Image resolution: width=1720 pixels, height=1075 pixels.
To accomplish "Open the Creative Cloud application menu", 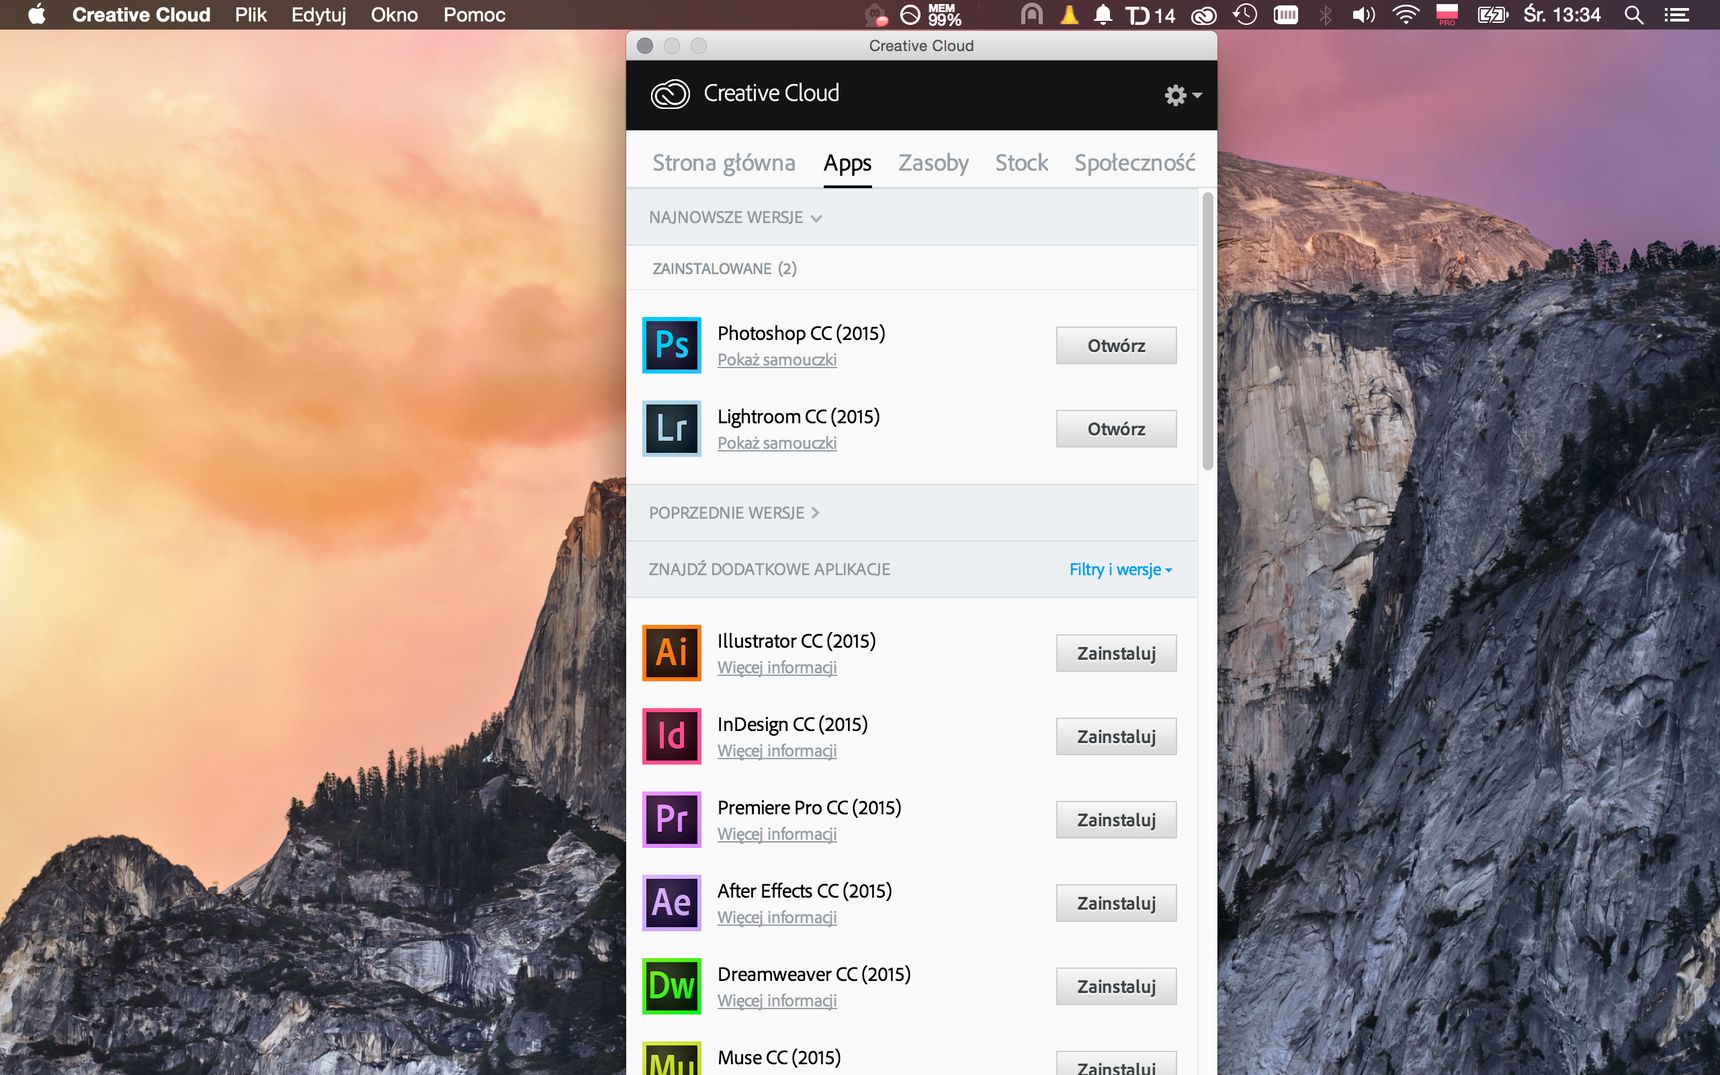I will 141,15.
